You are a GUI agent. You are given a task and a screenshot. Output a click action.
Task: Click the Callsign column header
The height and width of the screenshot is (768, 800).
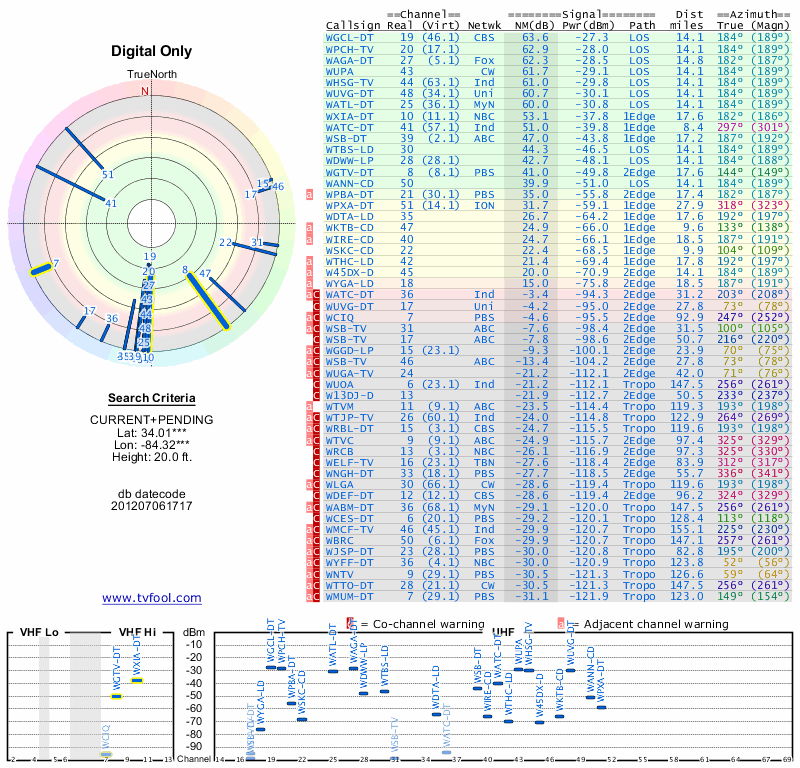click(353, 26)
